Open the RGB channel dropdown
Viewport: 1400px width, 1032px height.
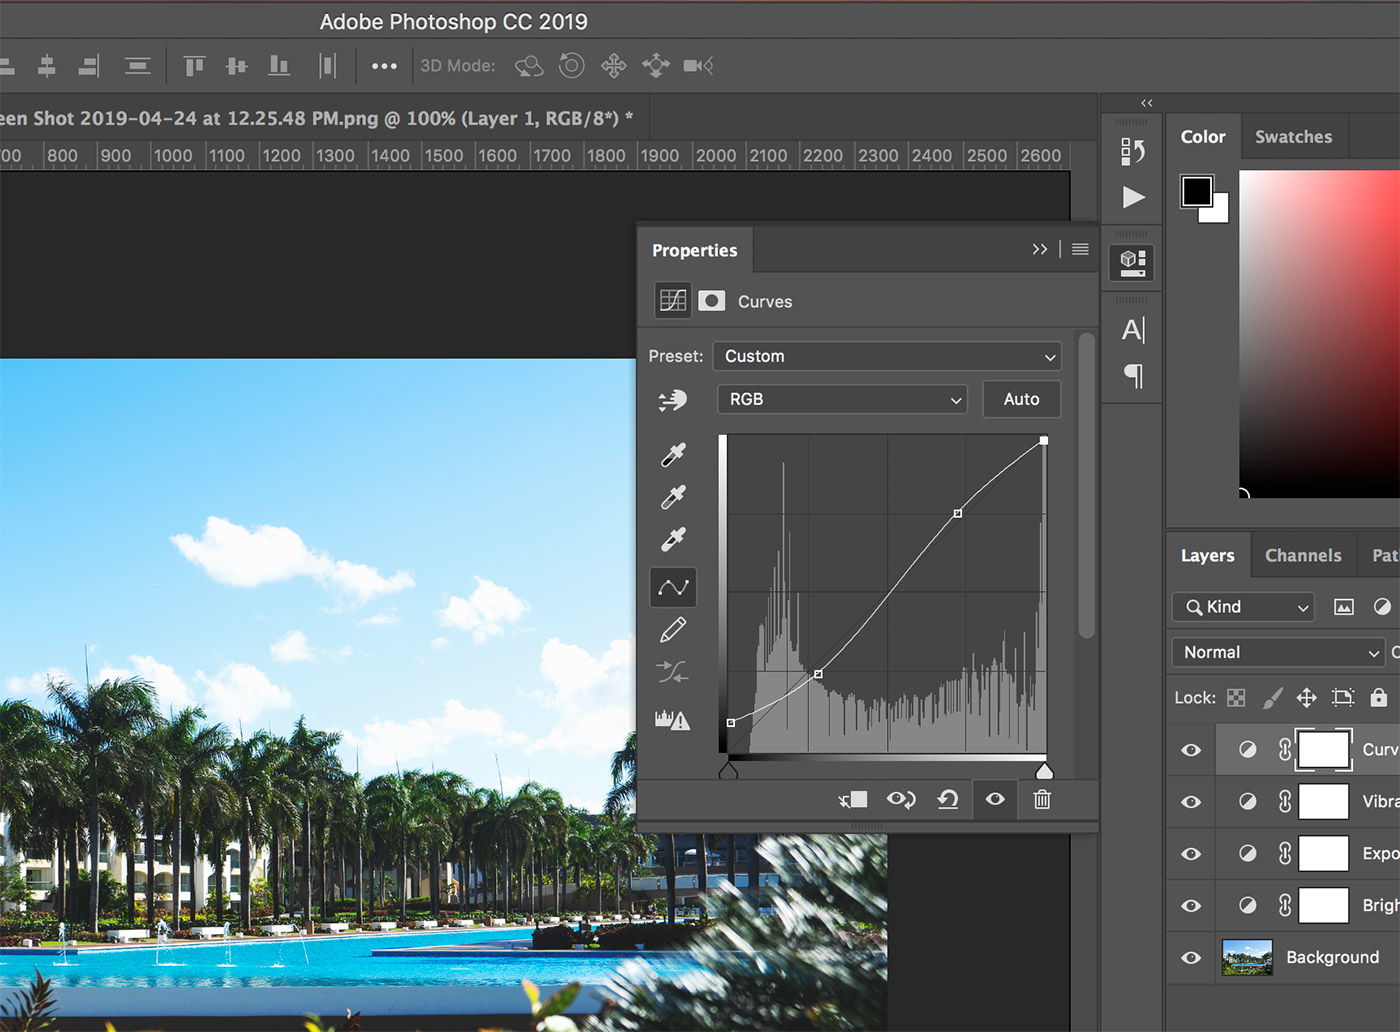pyautogui.click(x=841, y=399)
